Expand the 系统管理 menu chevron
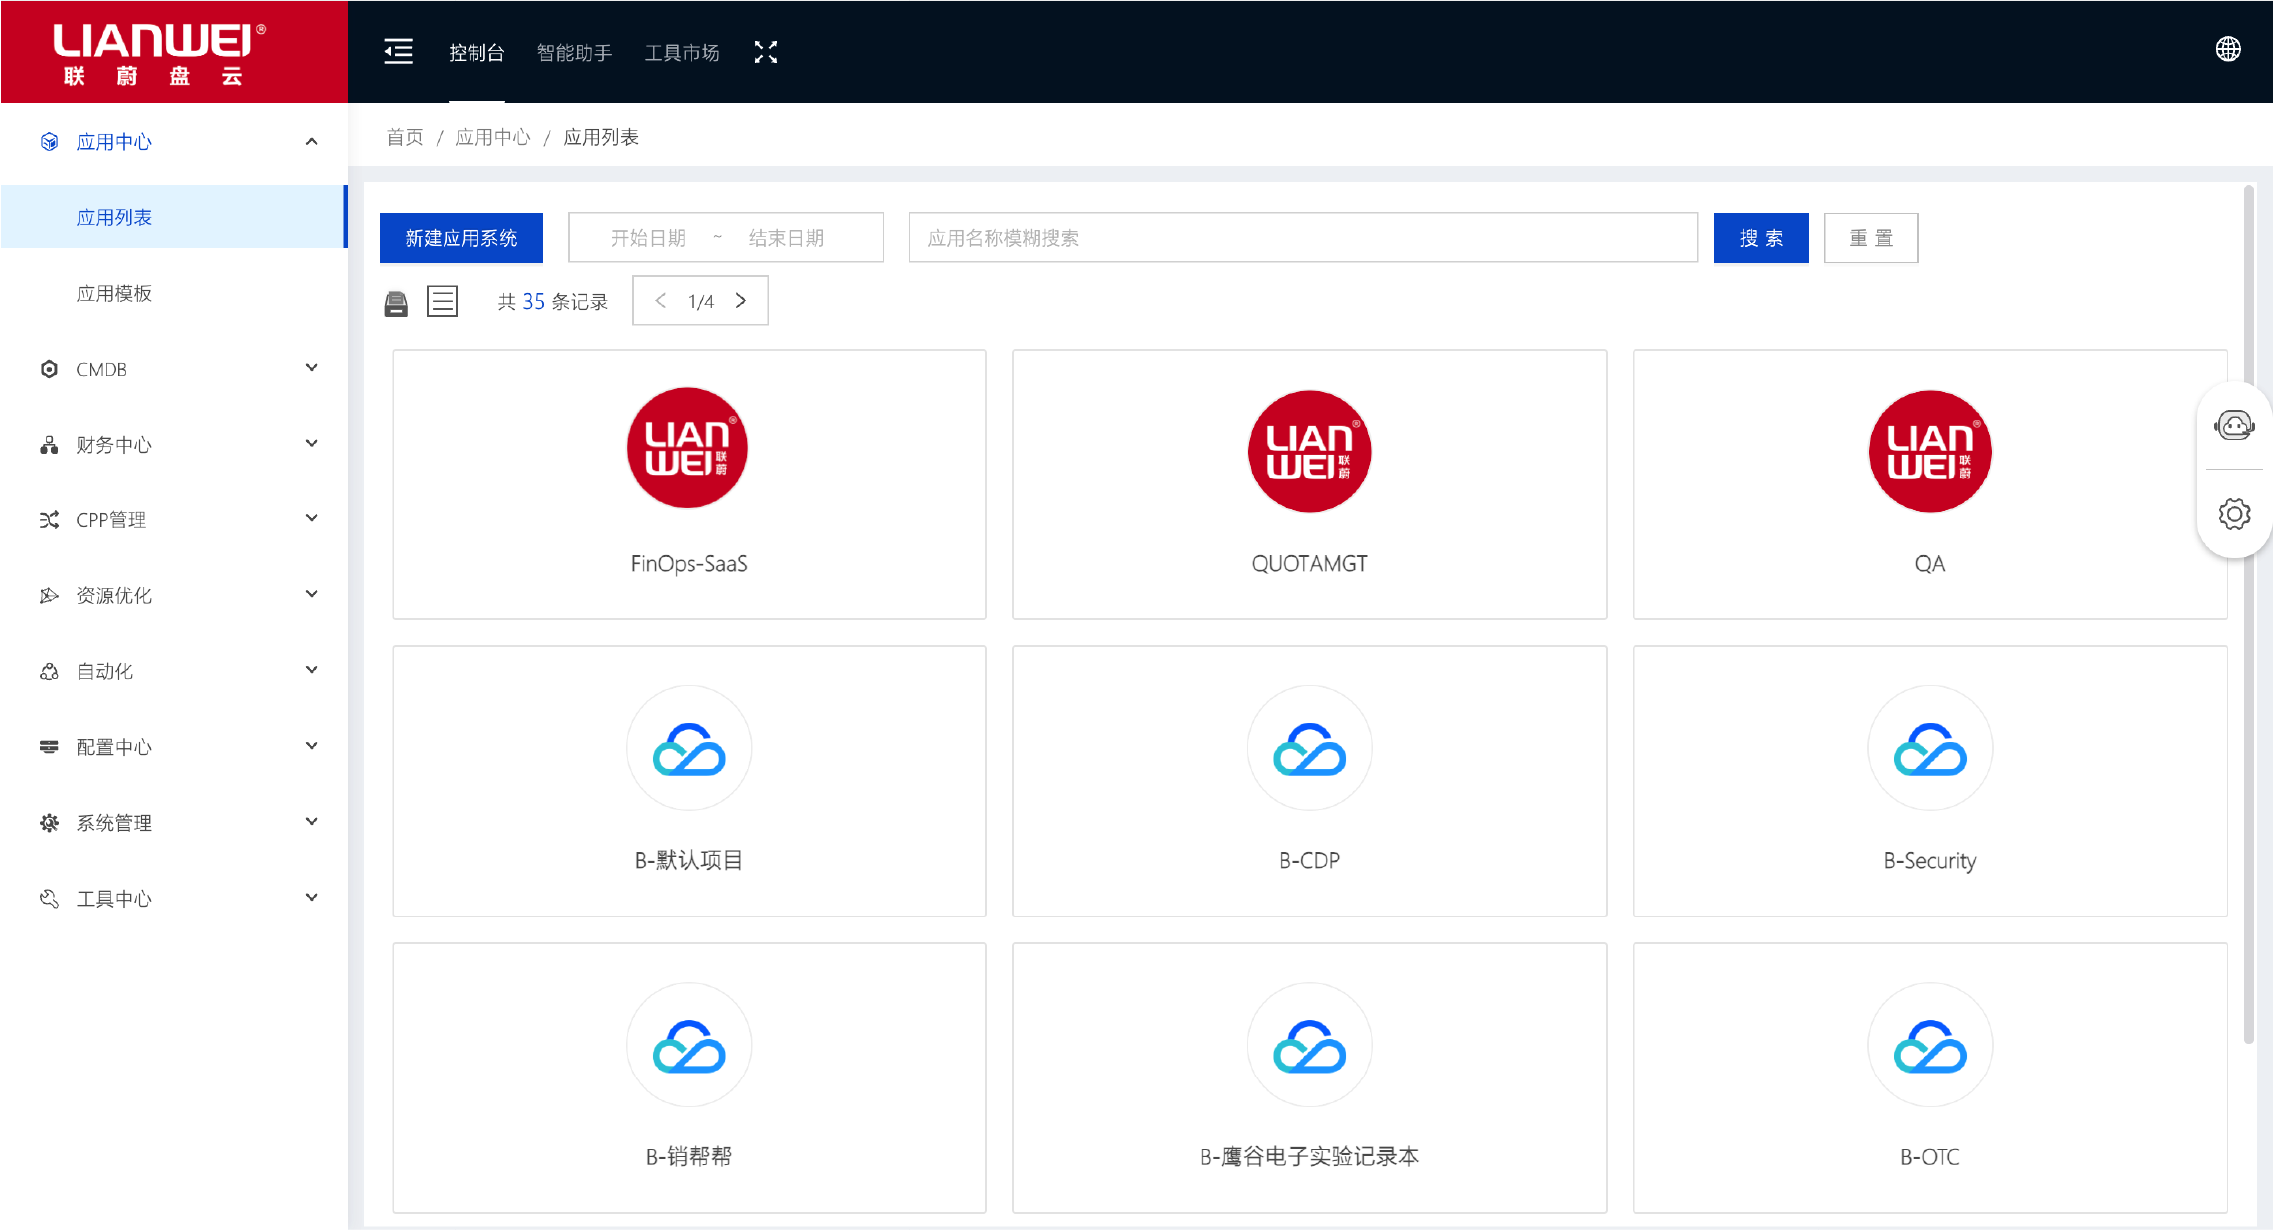 point(312,822)
